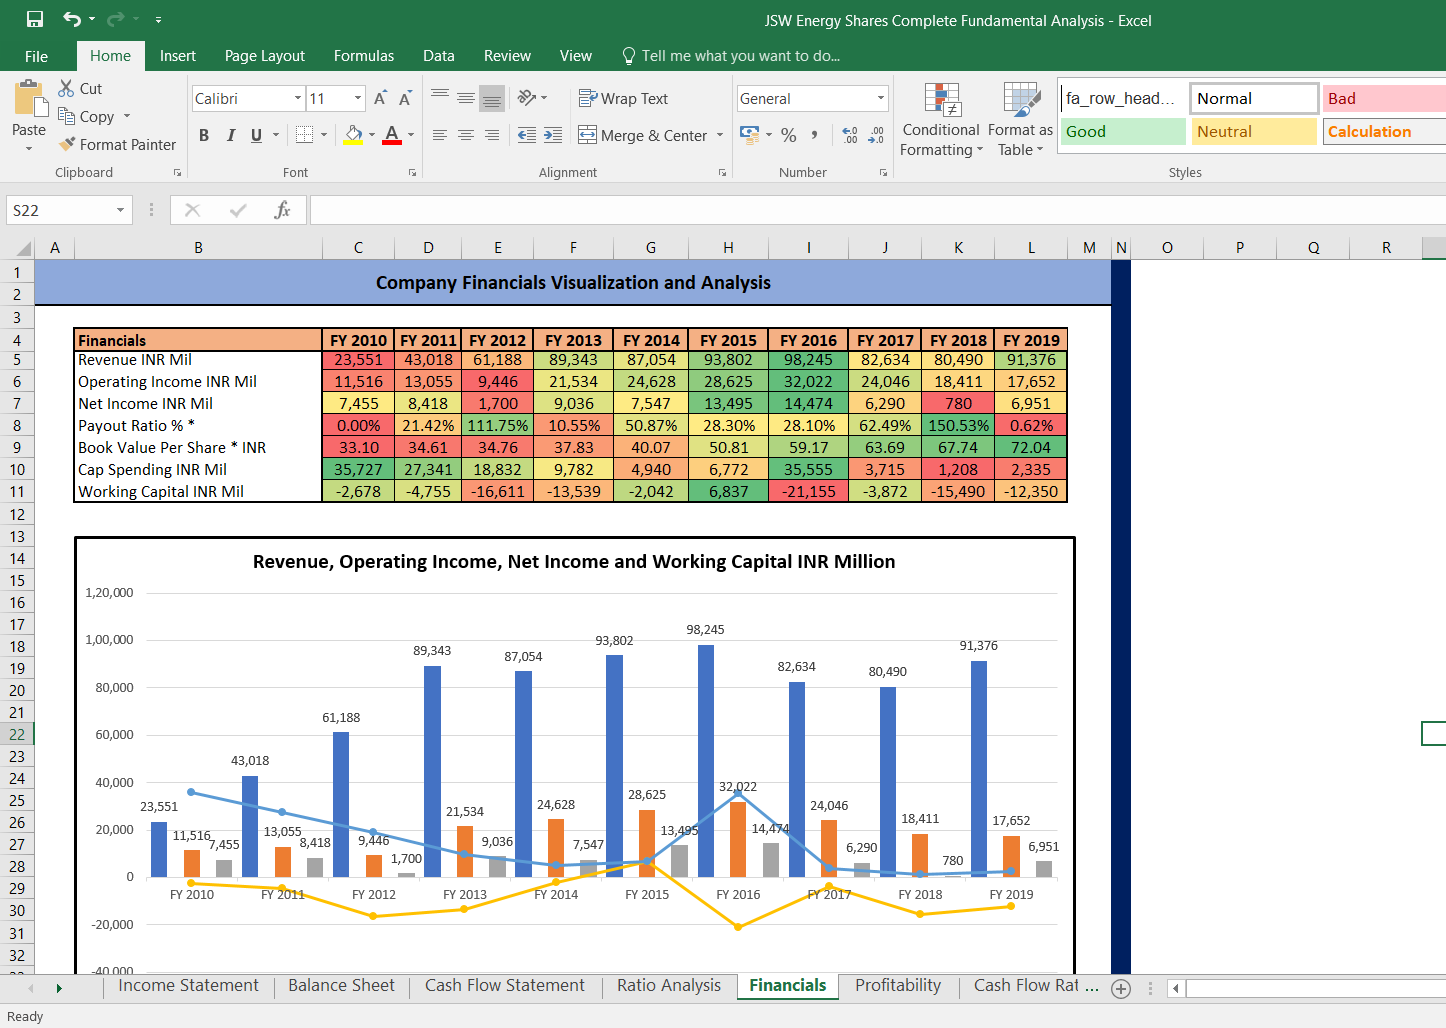The image size is (1446, 1028).
Task: Add a new sheet with plus icon
Action: click(x=1121, y=989)
